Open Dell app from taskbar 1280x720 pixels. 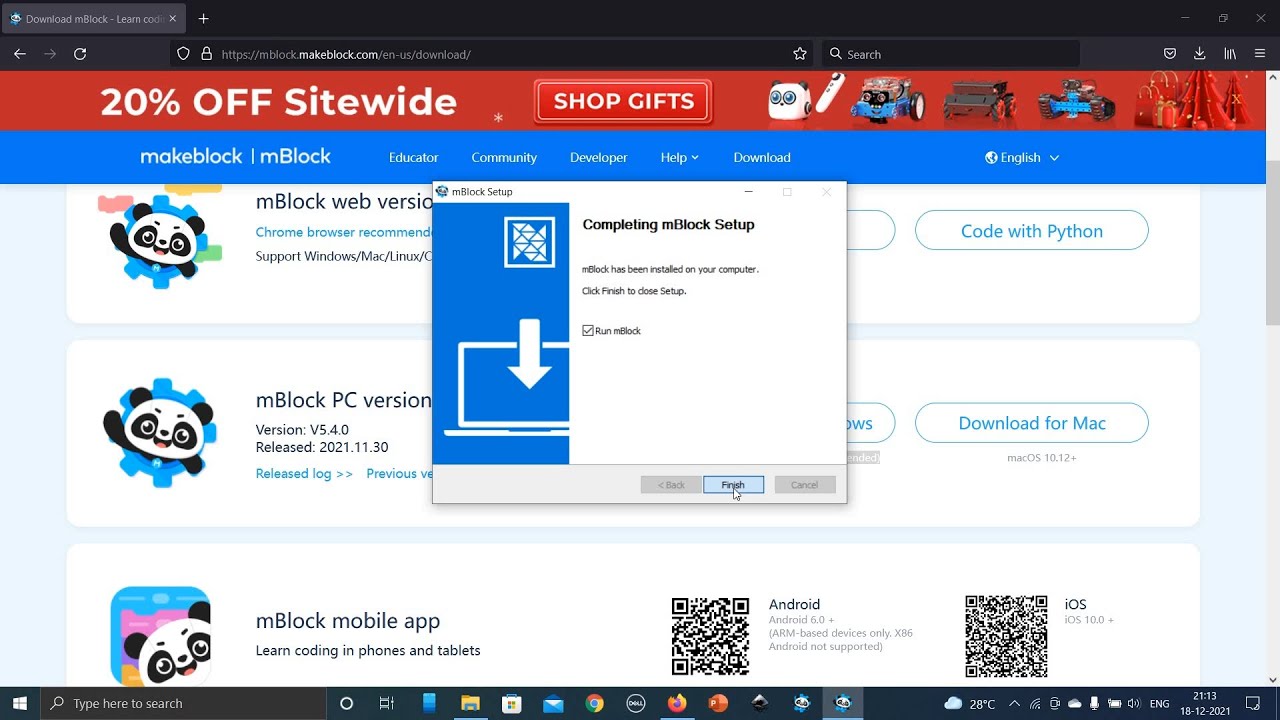tap(635, 703)
